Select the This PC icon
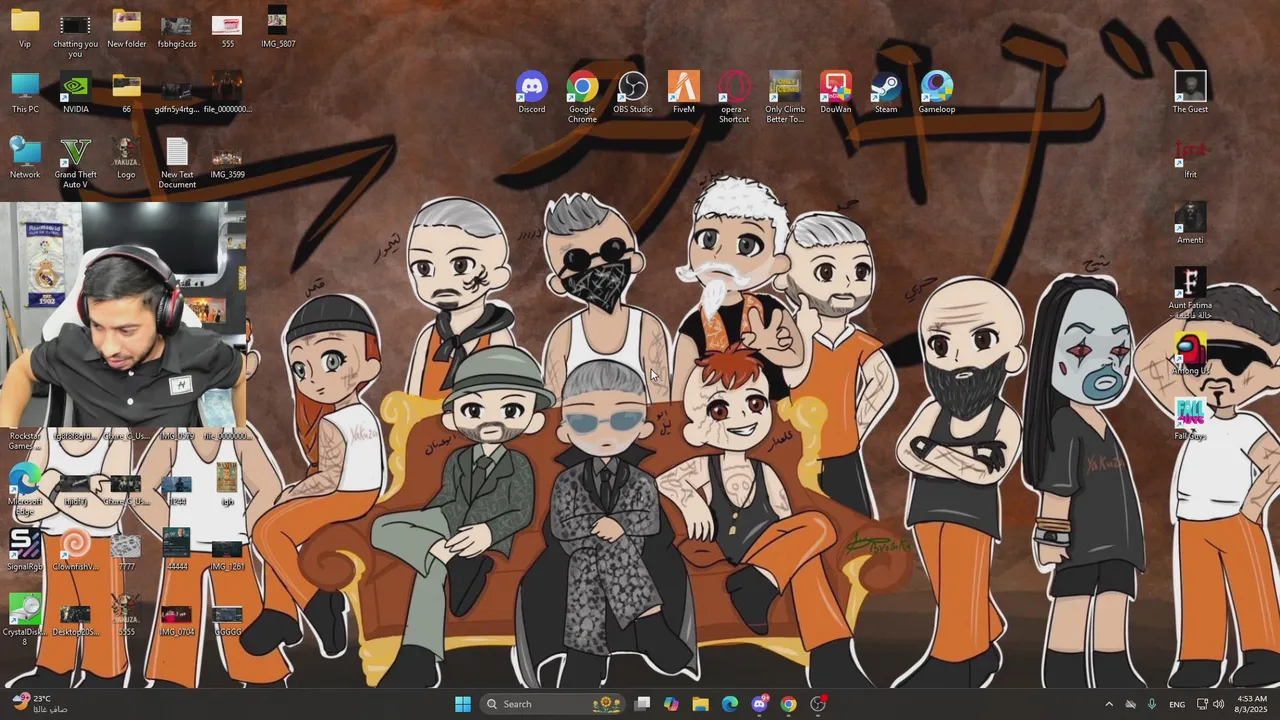The image size is (1280, 720). coord(25,92)
